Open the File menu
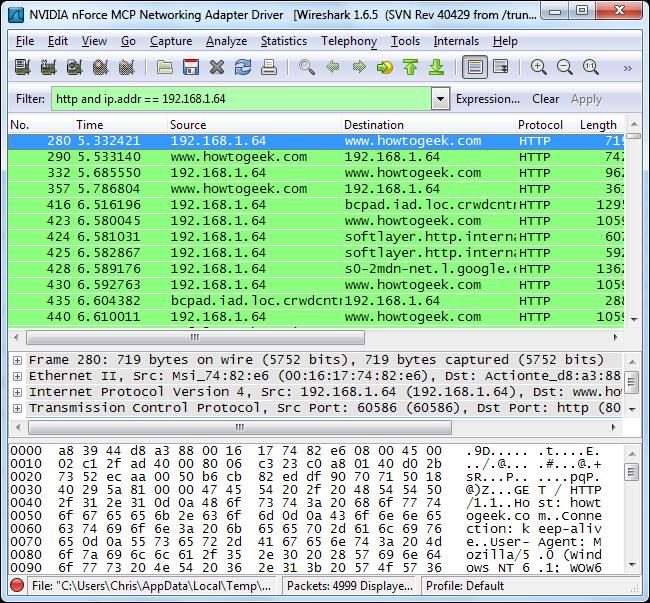Image resolution: width=650 pixels, height=603 pixels. pyautogui.click(x=25, y=41)
